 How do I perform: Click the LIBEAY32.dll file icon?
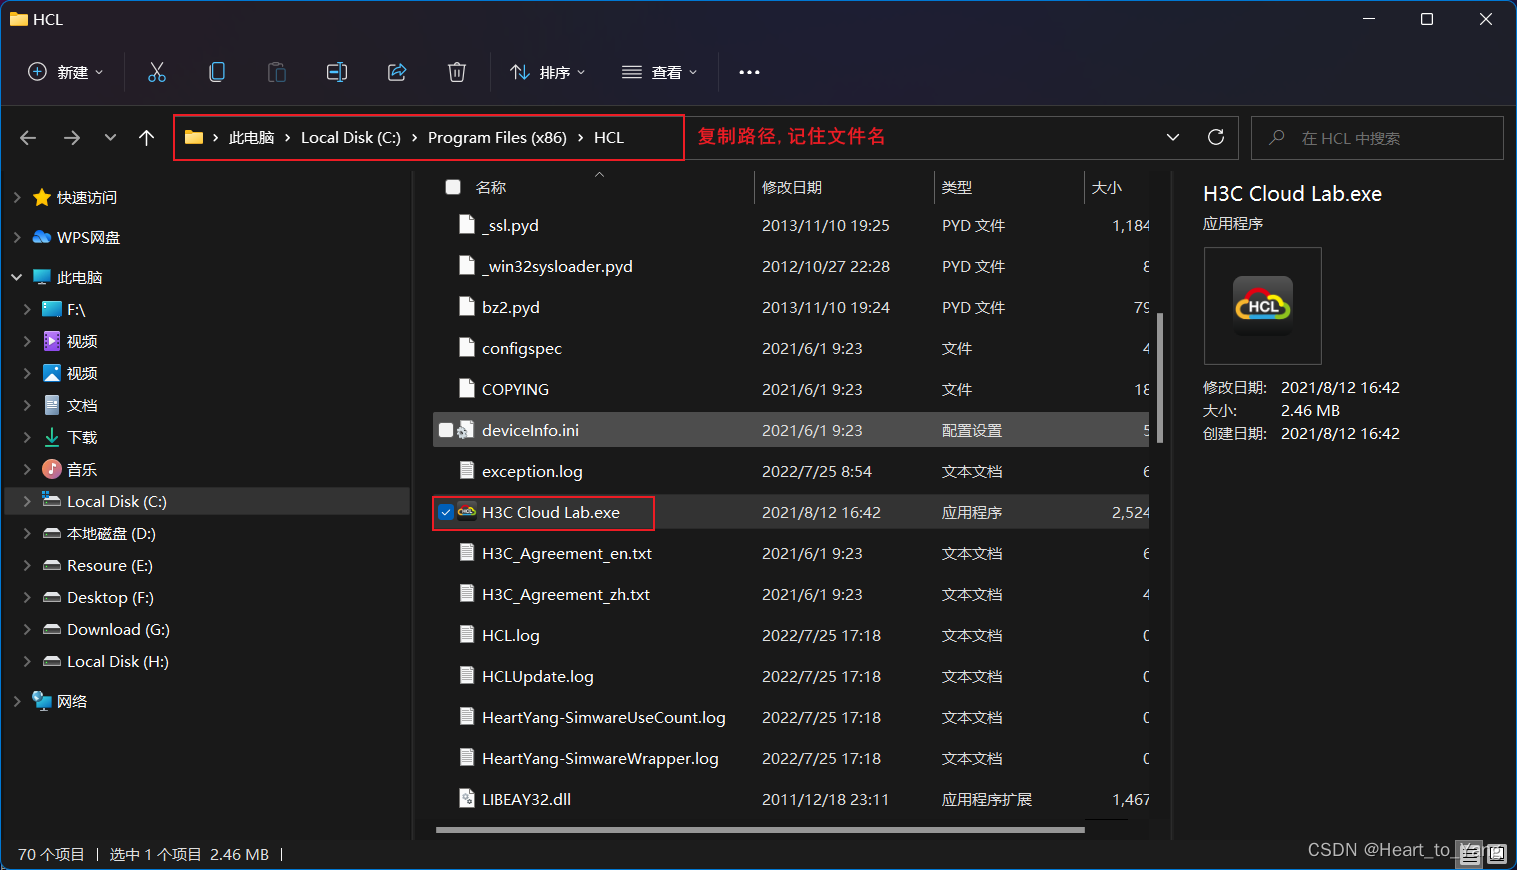tap(466, 799)
